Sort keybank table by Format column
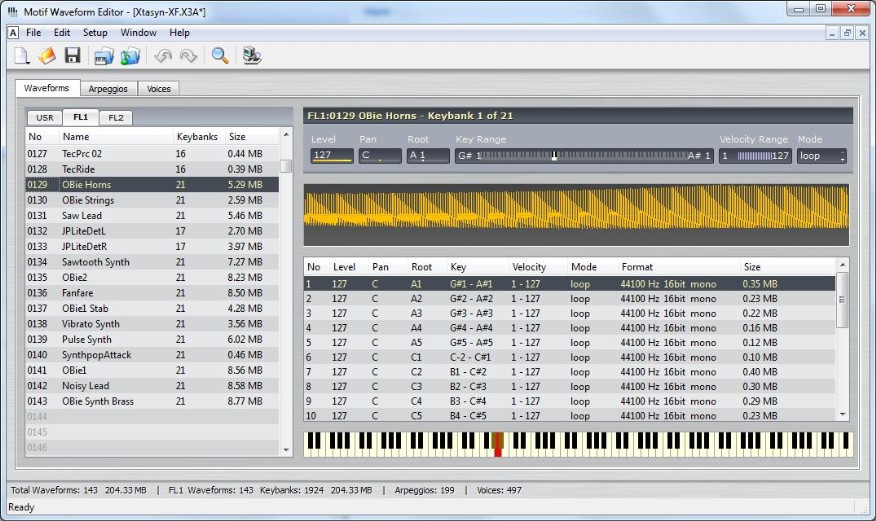The image size is (876, 521). click(678, 267)
